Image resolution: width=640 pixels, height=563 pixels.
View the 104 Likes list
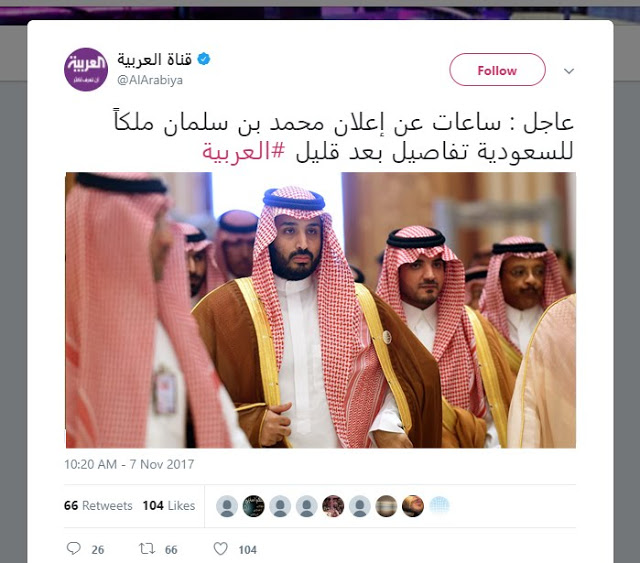coord(169,506)
